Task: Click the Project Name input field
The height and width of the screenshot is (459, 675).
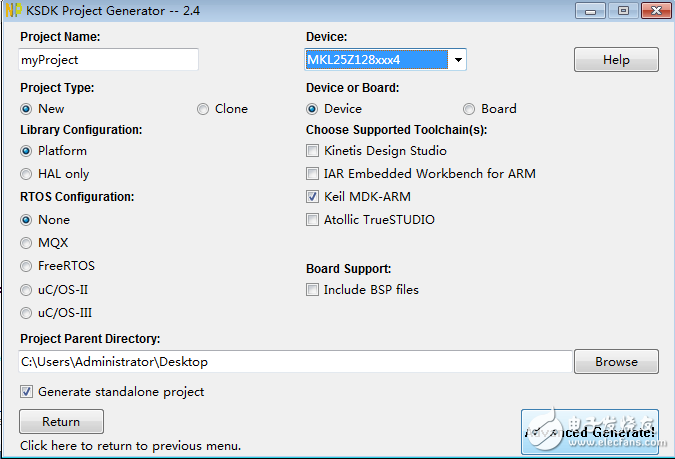Action: tap(108, 59)
